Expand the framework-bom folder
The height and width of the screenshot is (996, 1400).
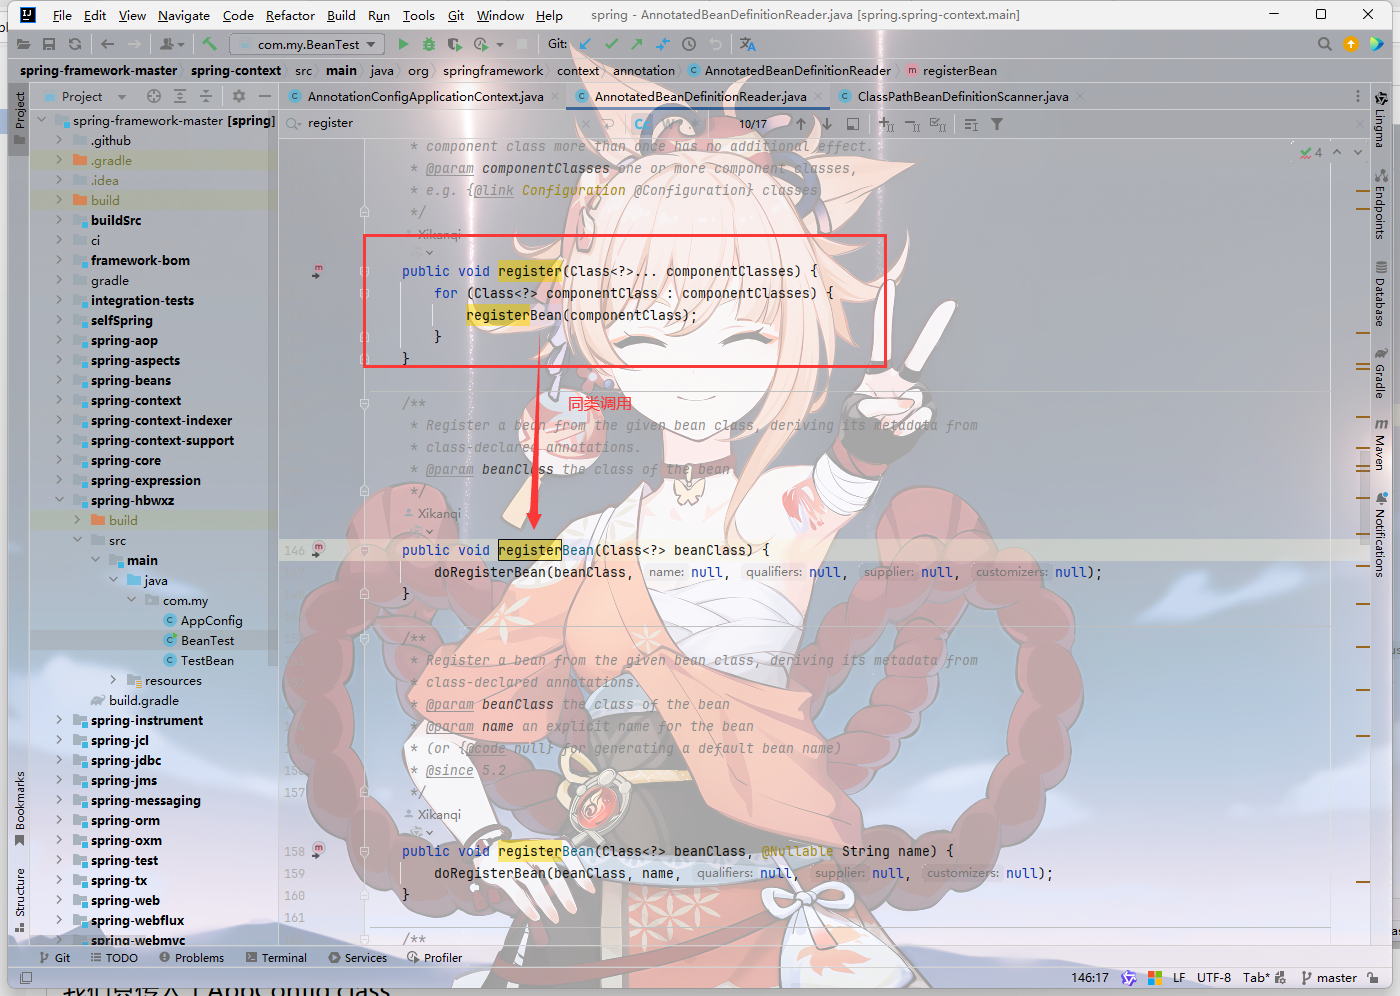59,260
